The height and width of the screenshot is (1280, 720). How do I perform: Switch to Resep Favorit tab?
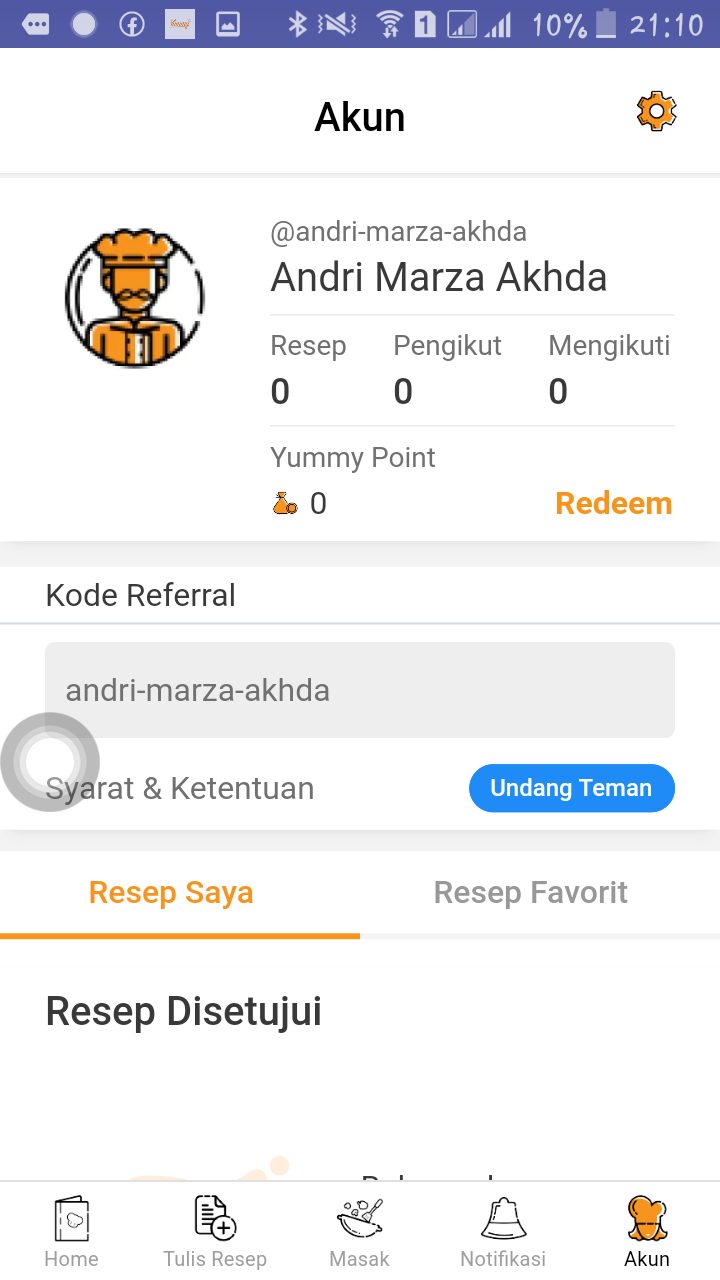coord(530,892)
